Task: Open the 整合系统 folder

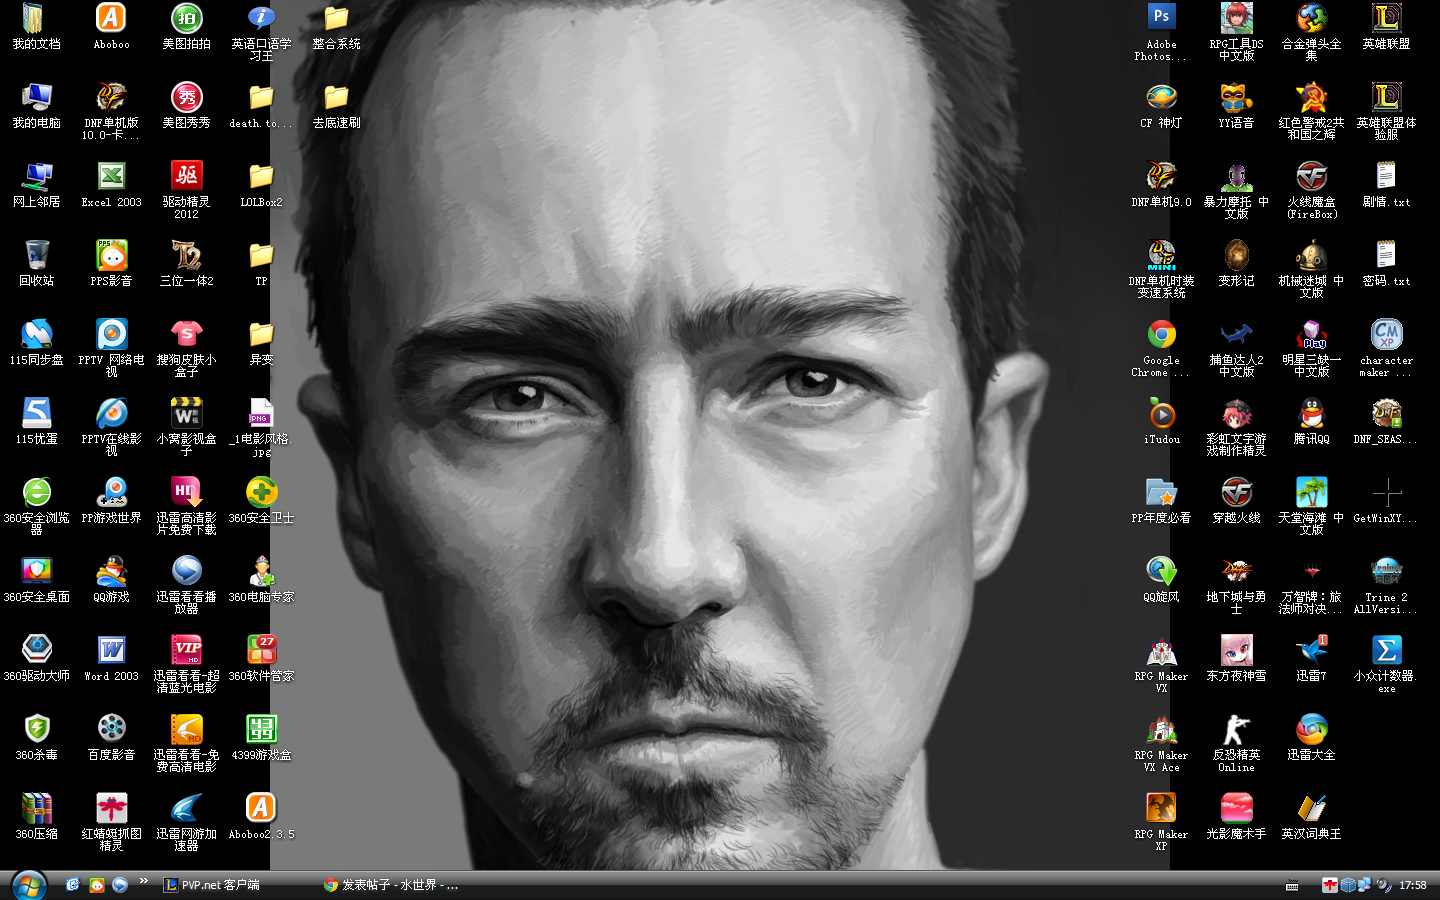Action: pos(336,26)
